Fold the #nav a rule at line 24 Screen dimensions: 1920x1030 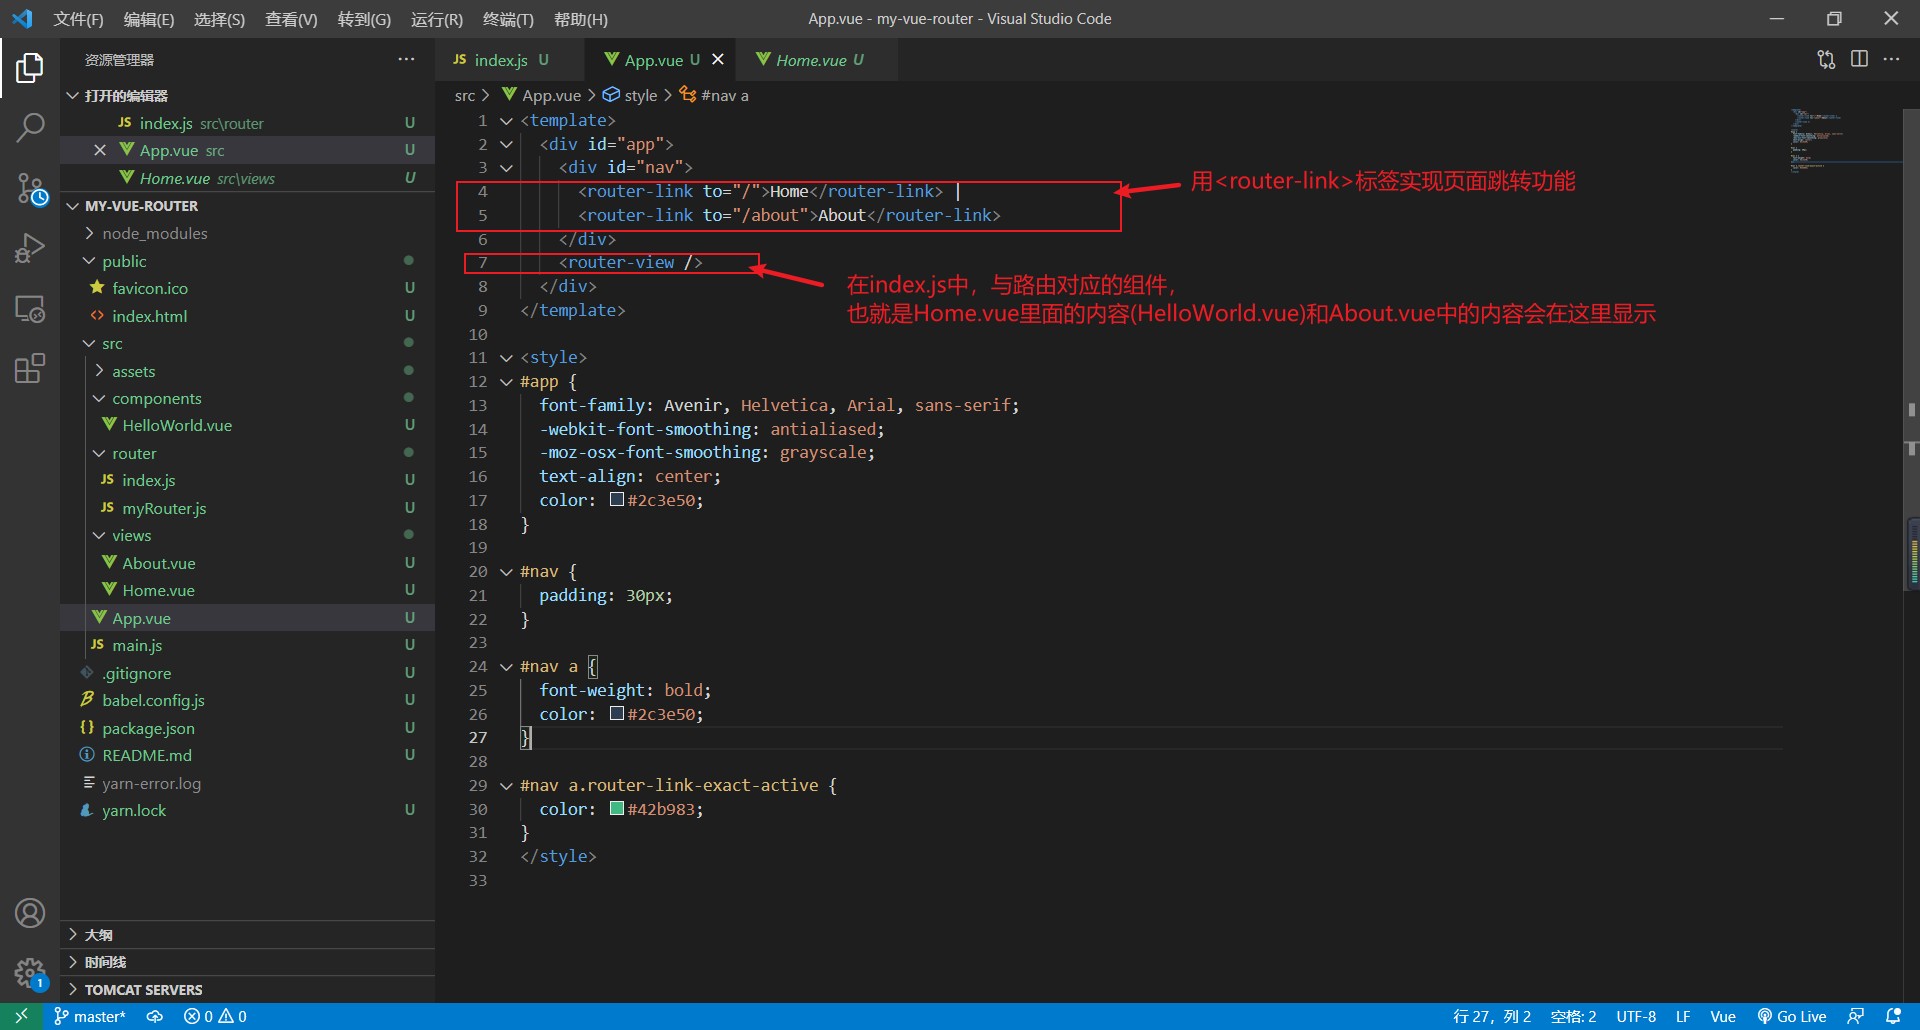click(506, 667)
